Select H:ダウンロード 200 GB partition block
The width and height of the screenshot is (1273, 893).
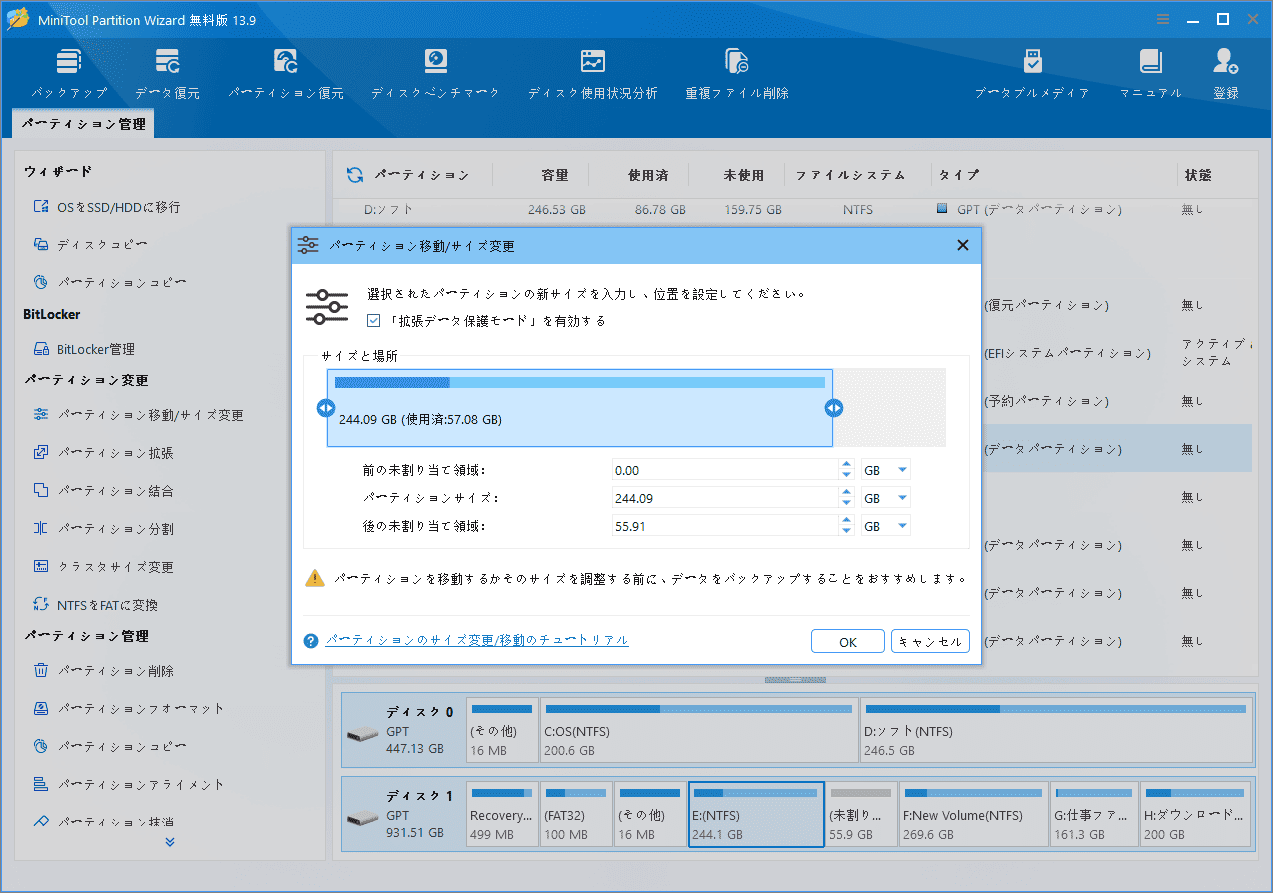1196,814
